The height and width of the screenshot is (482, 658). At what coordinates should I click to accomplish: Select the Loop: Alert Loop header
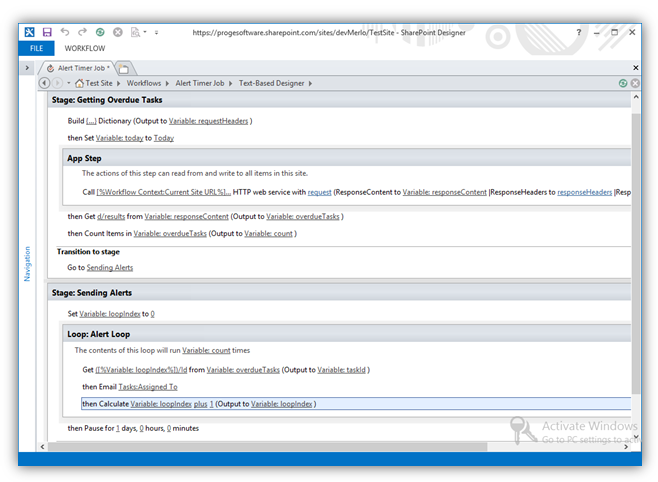347,334
